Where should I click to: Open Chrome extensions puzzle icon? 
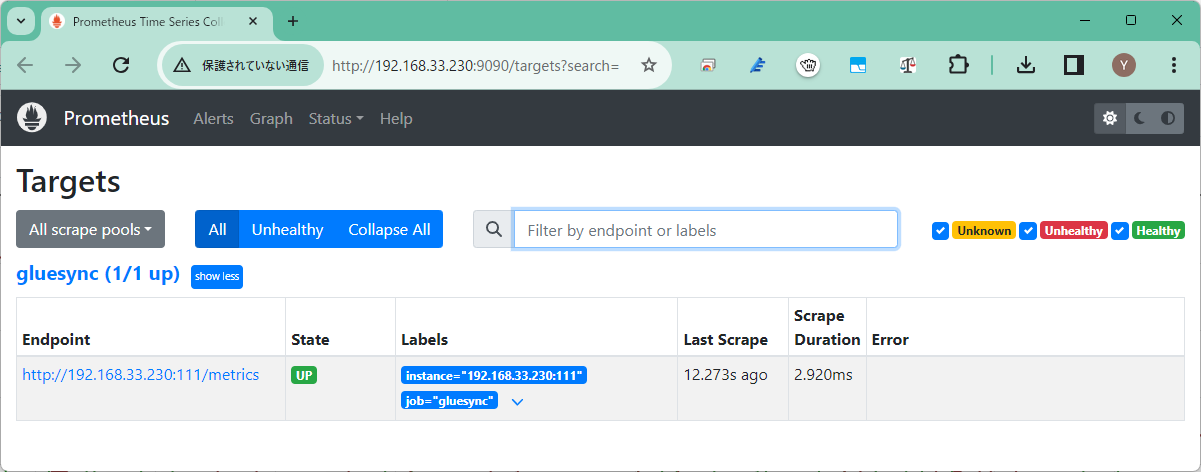click(x=958, y=65)
